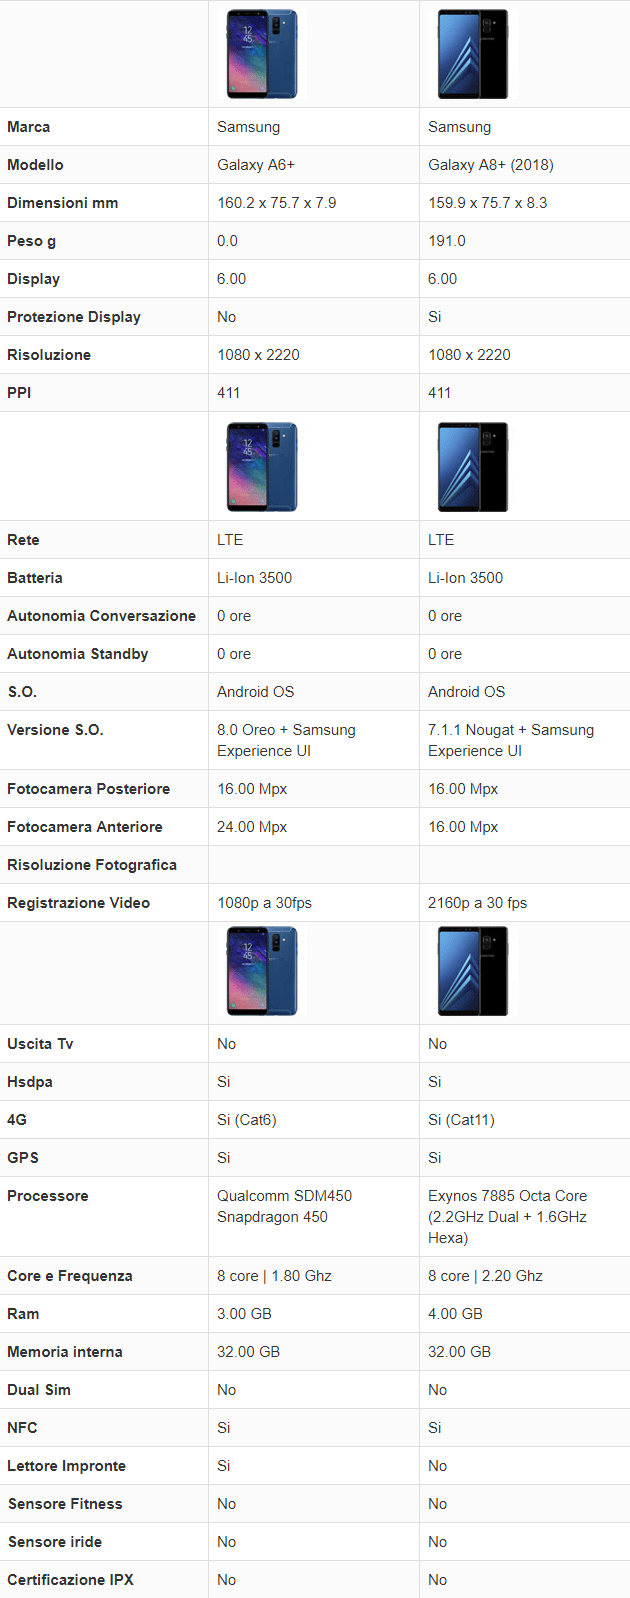Click the "Galaxy A8+ (2018)" model name
This screenshot has height=1598, width=630.
[x=490, y=165]
